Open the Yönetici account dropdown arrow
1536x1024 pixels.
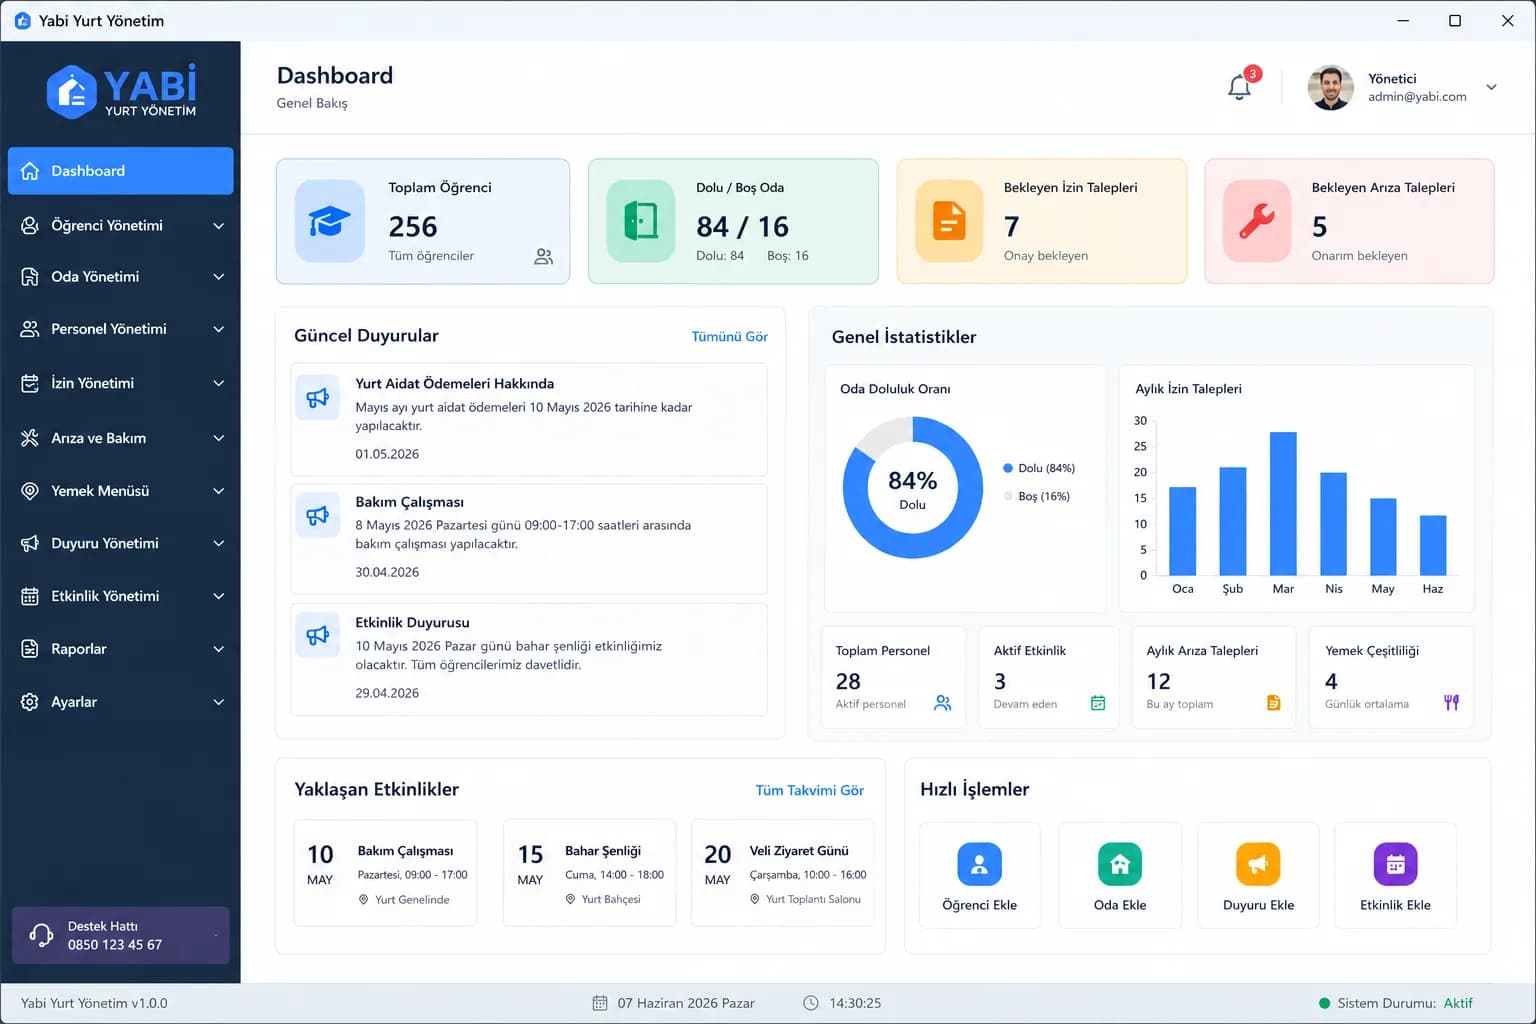[1491, 87]
